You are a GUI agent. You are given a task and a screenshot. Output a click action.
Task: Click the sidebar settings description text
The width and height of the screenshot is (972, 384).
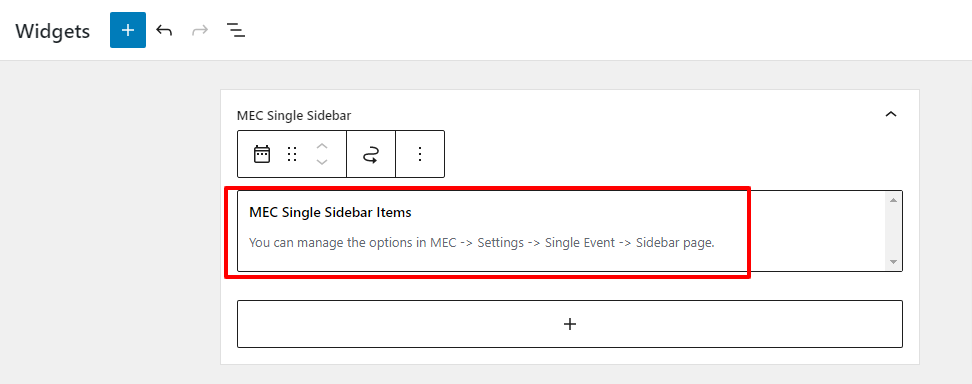click(482, 243)
